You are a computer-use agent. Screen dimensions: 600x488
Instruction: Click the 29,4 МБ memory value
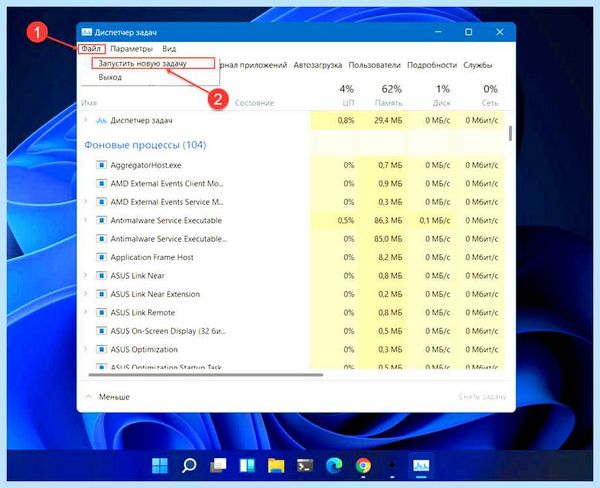coord(388,121)
